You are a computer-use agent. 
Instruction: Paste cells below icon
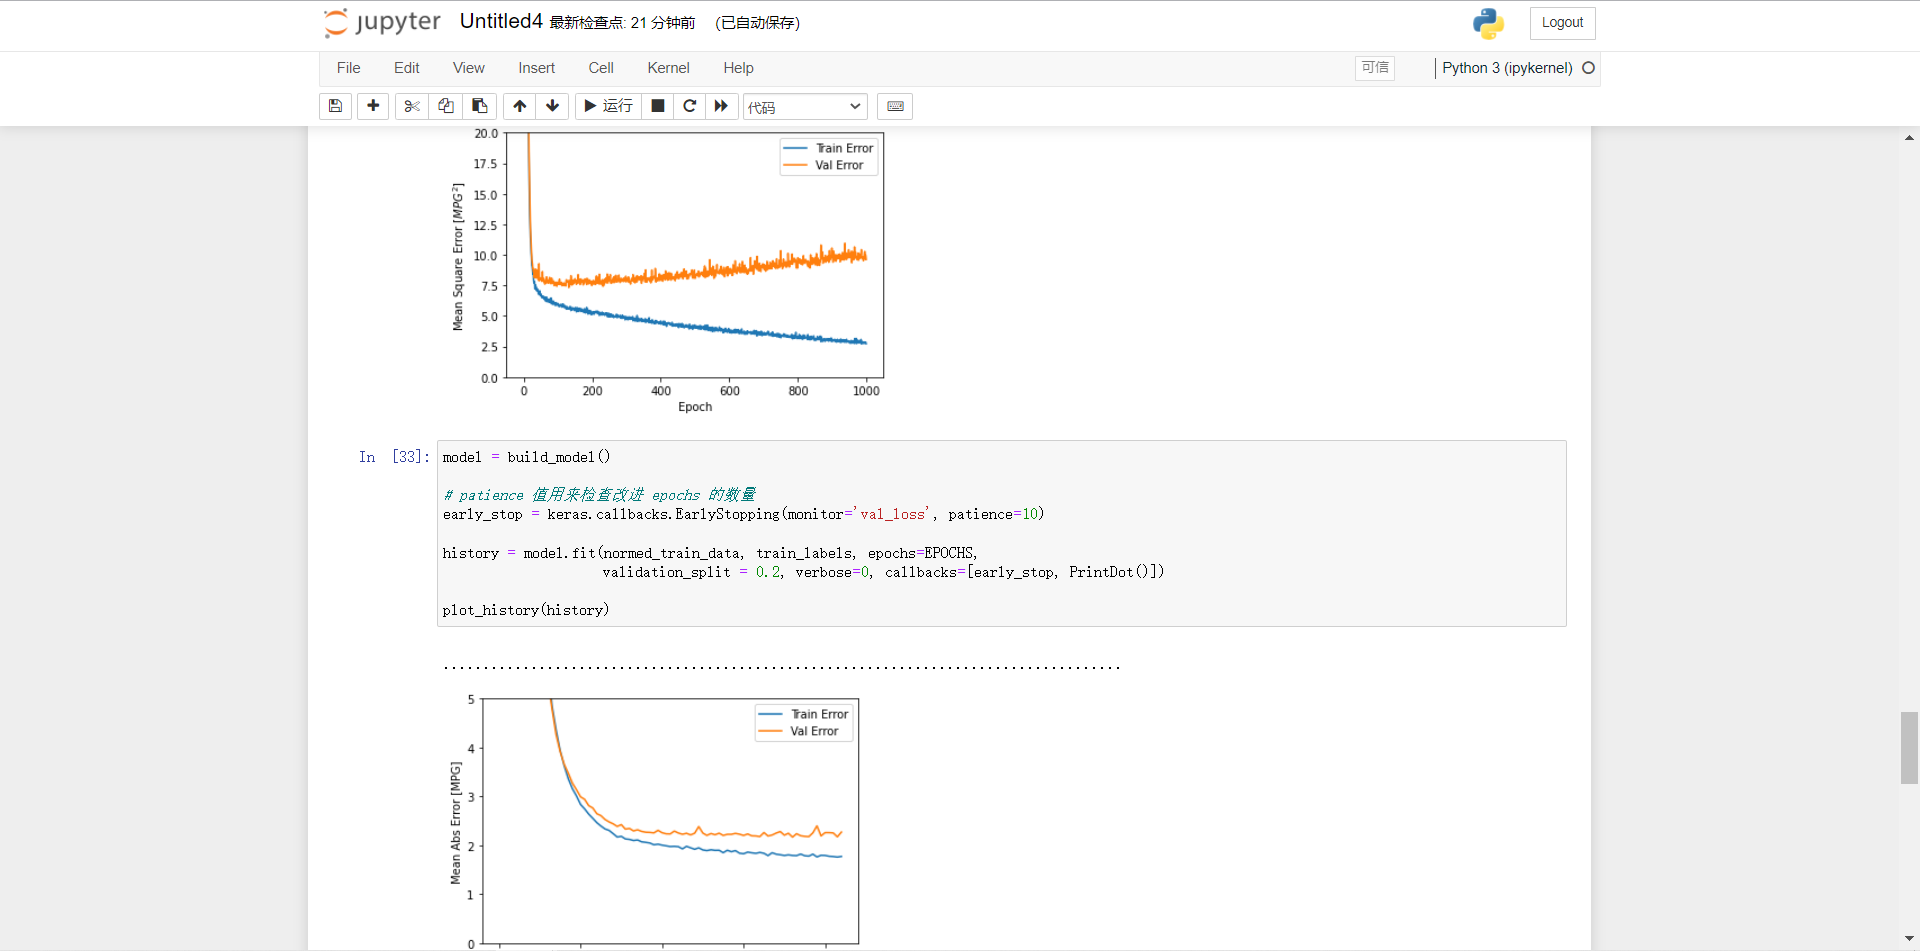pyautogui.click(x=480, y=106)
